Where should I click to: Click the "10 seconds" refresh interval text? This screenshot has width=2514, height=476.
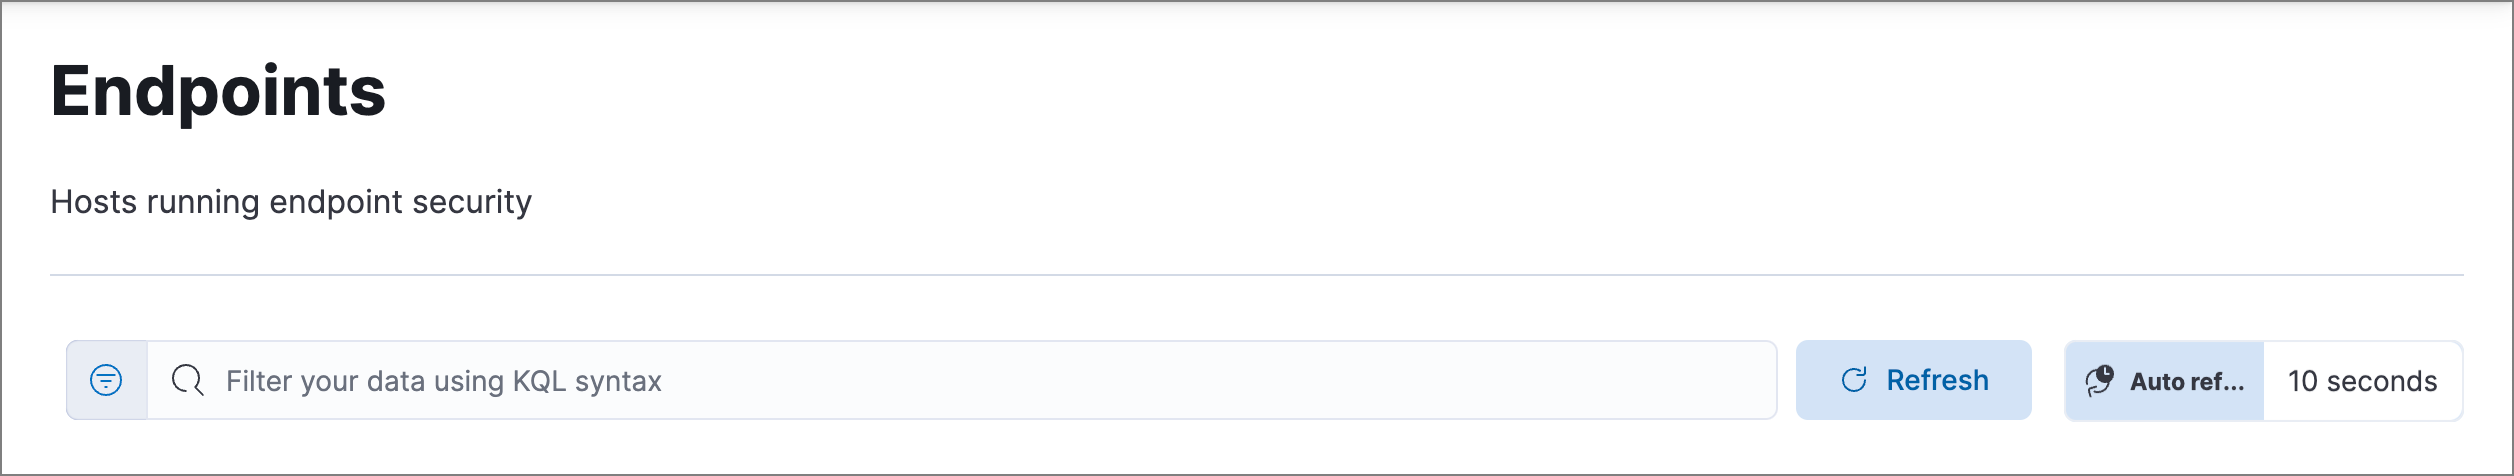2362,381
